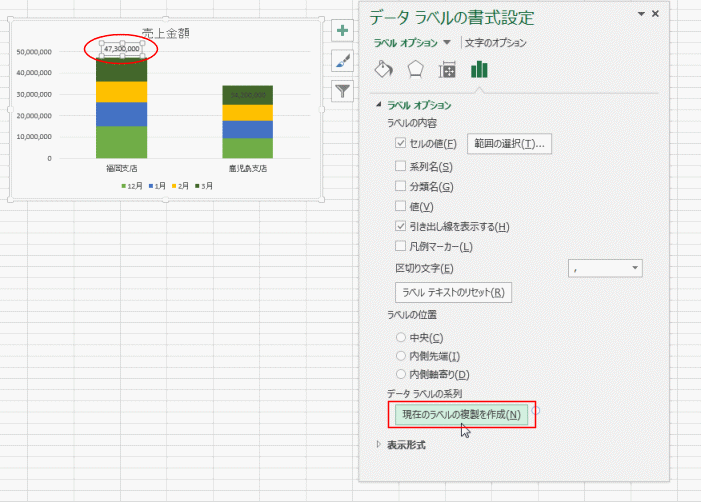Enable the 凡例マーカー checkbox

tap(401, 246)
